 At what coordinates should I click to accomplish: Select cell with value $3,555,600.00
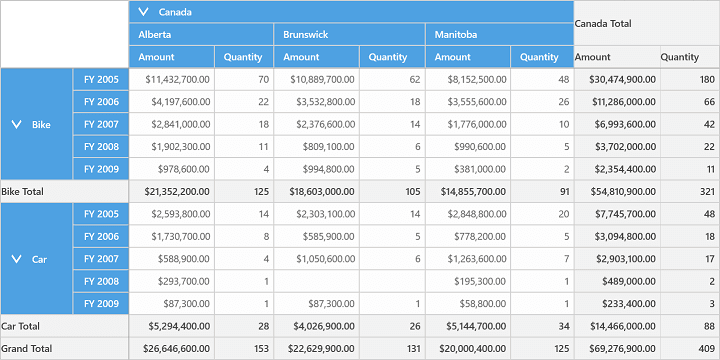pos(468,102)
